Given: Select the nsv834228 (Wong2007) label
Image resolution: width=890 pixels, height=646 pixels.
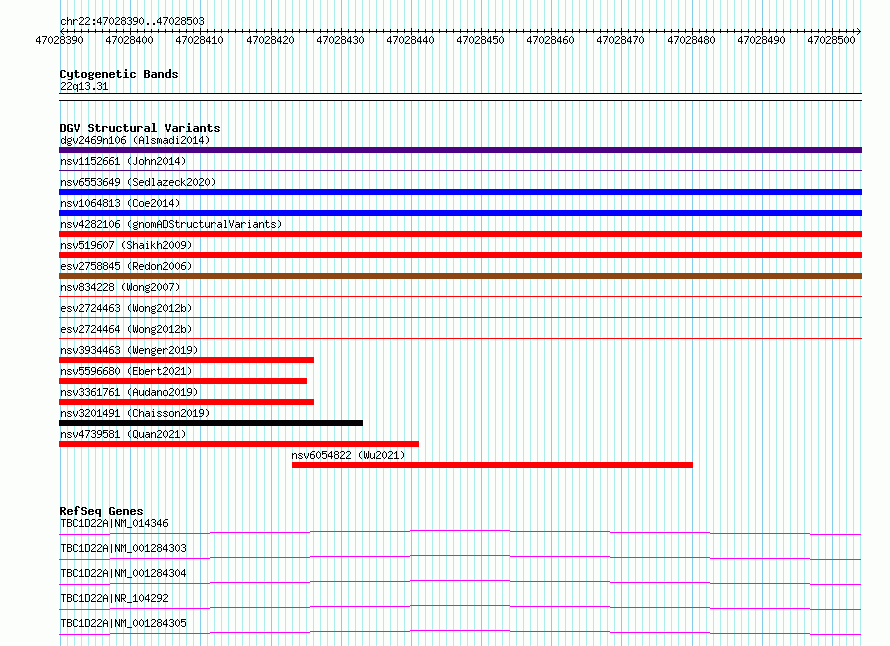Looking at the screenshot, I should pyautogui.click(x=120, y=287).
